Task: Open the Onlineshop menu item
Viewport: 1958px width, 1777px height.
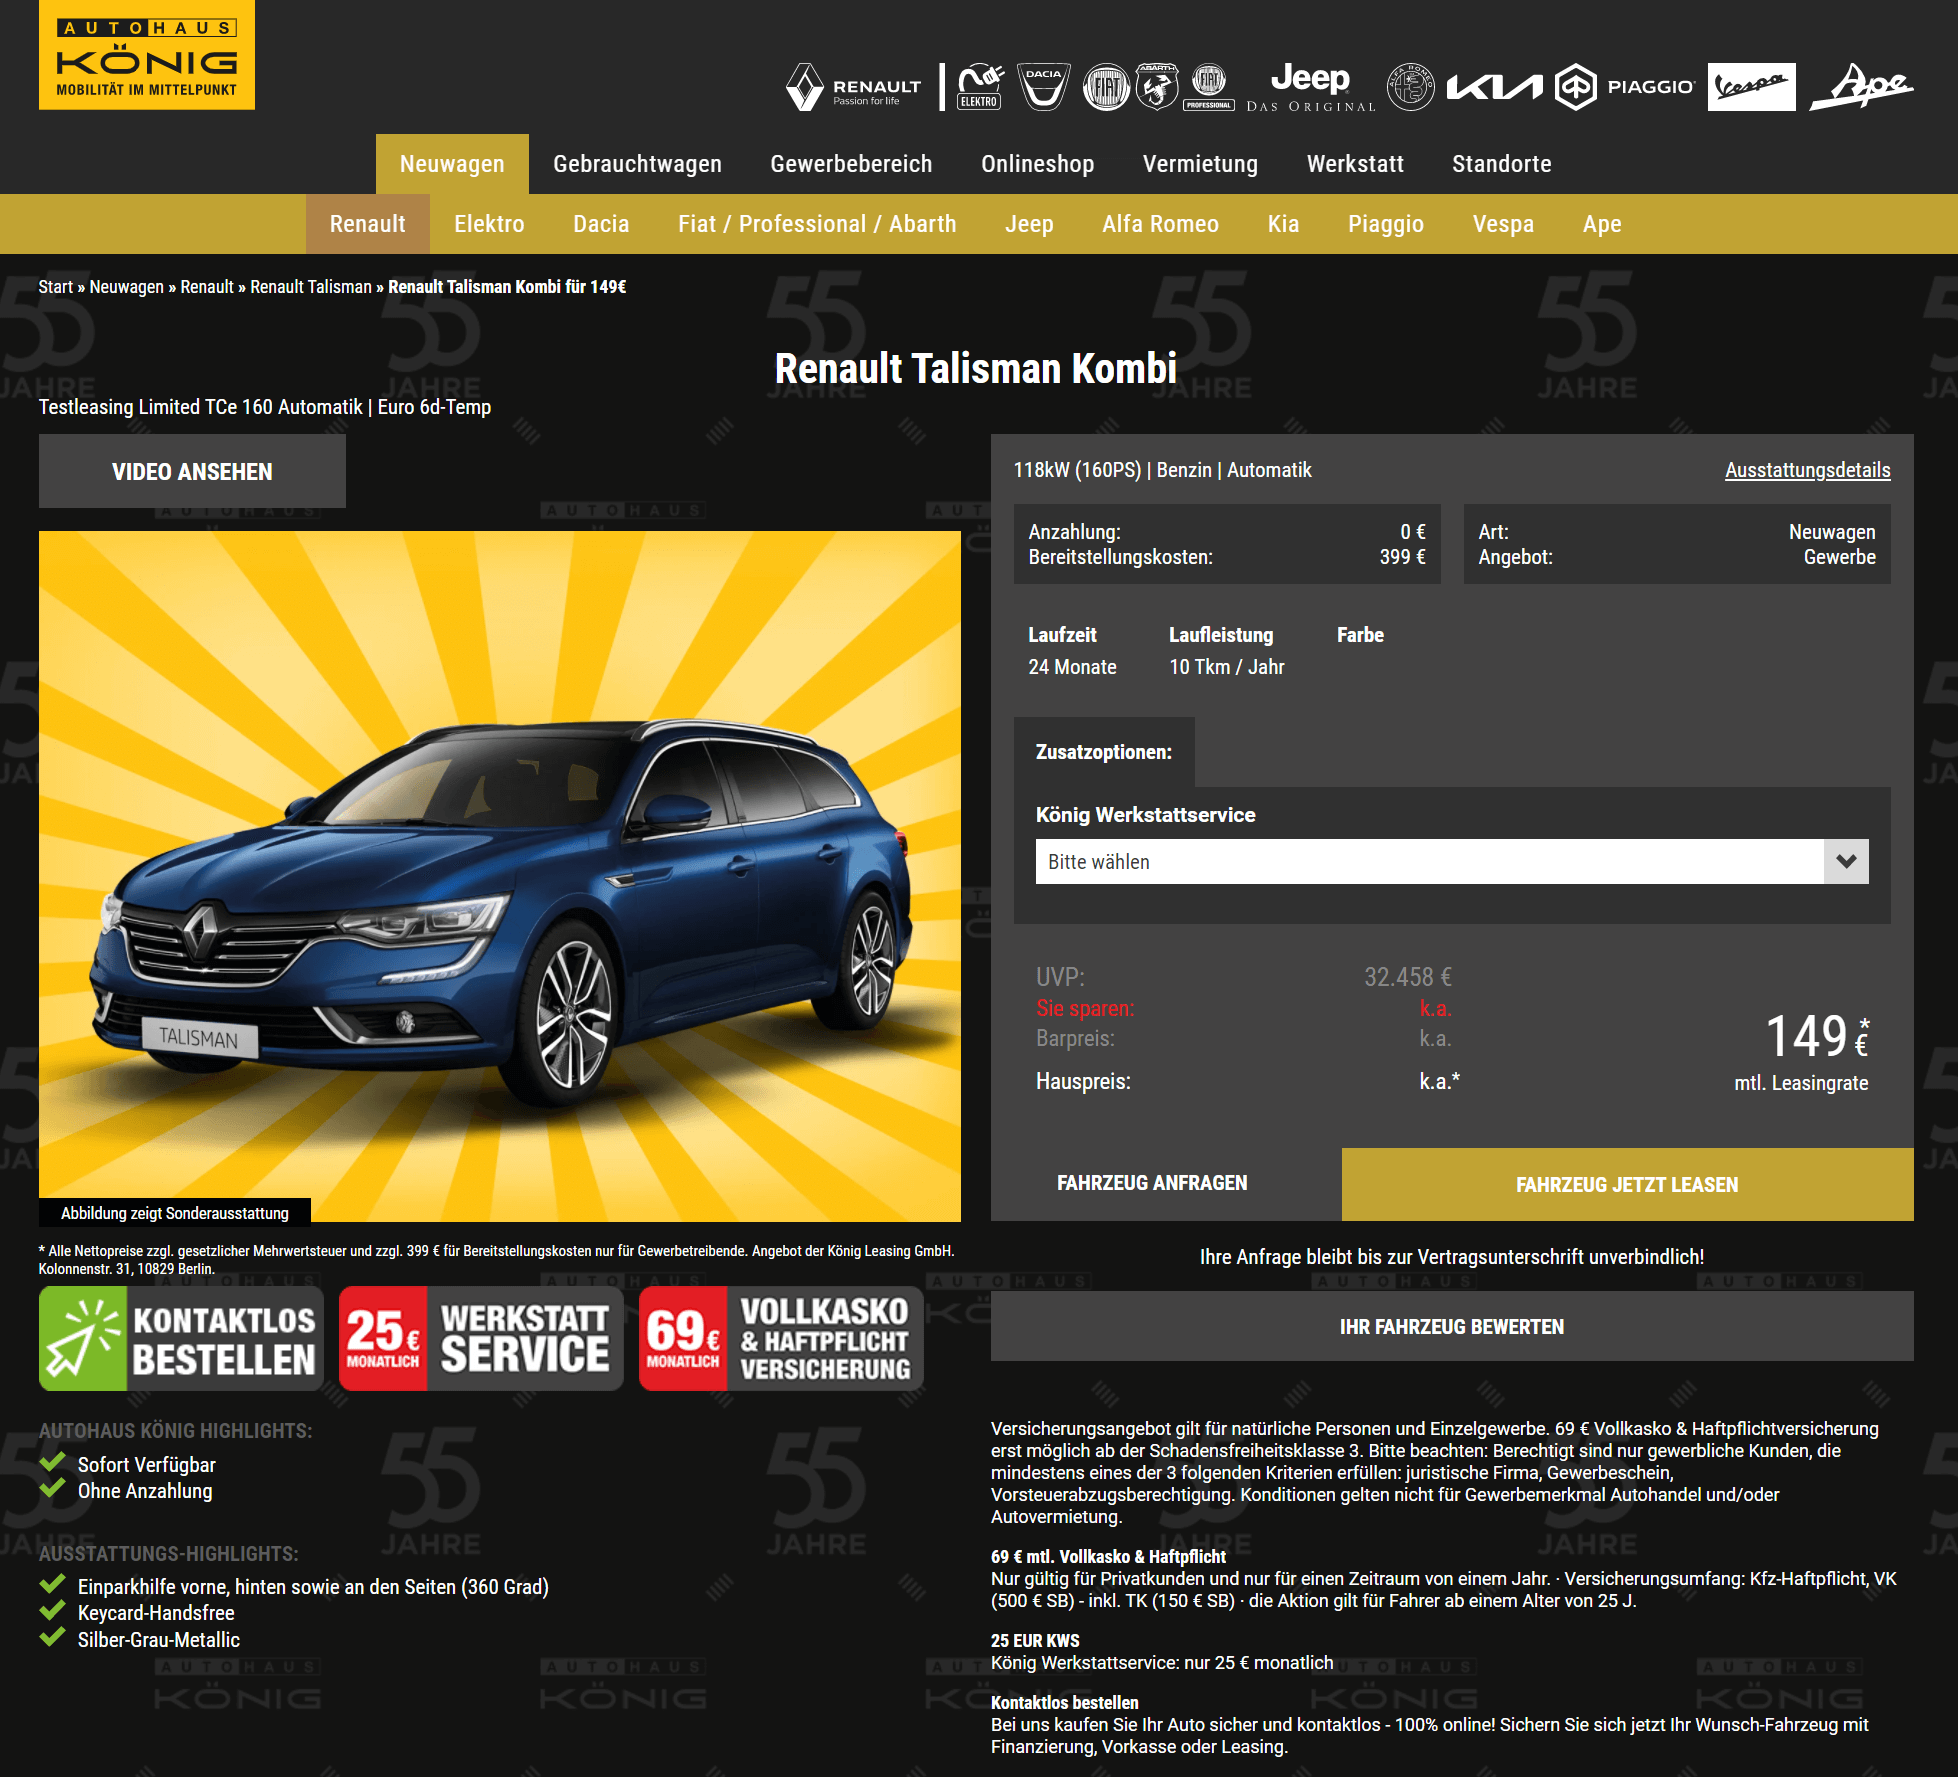Action: coord(1037,164)
